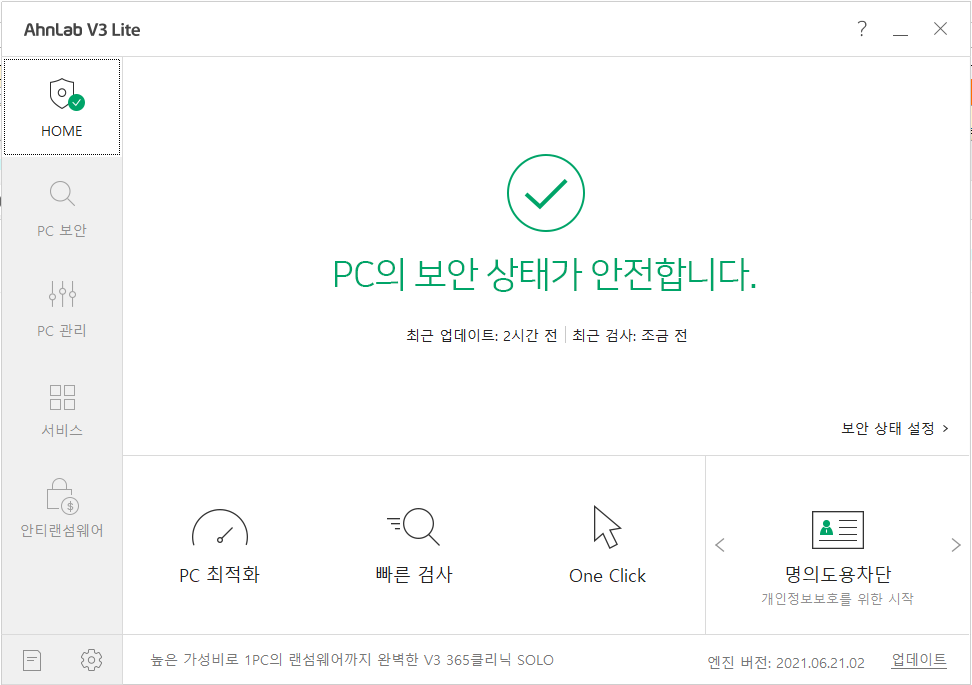The height and width of the screenshot is (685, 972).
Task: Start PC 최적화 speedometer icon
Action: 220,528
